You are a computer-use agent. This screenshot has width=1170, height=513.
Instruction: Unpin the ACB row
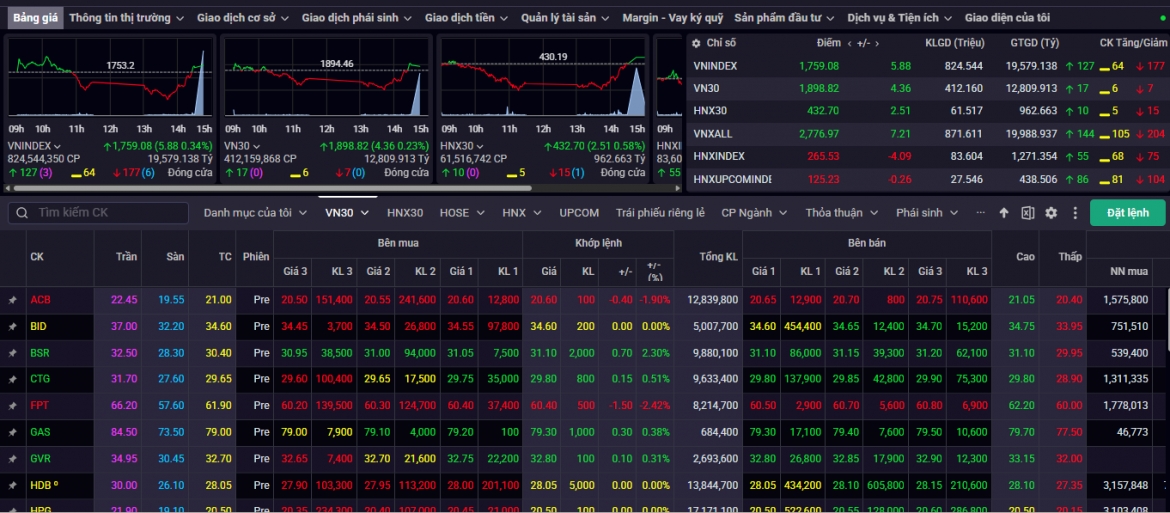pyautogui.click(x=12, y=300)
